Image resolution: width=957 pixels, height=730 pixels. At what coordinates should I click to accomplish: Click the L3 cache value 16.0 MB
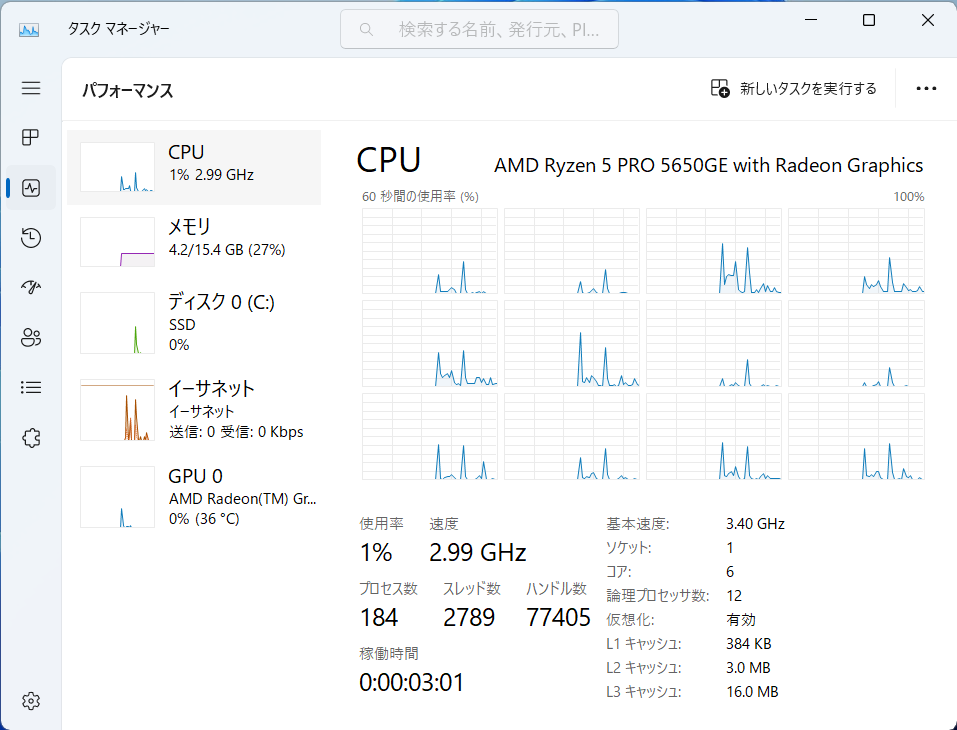(752, 692)
